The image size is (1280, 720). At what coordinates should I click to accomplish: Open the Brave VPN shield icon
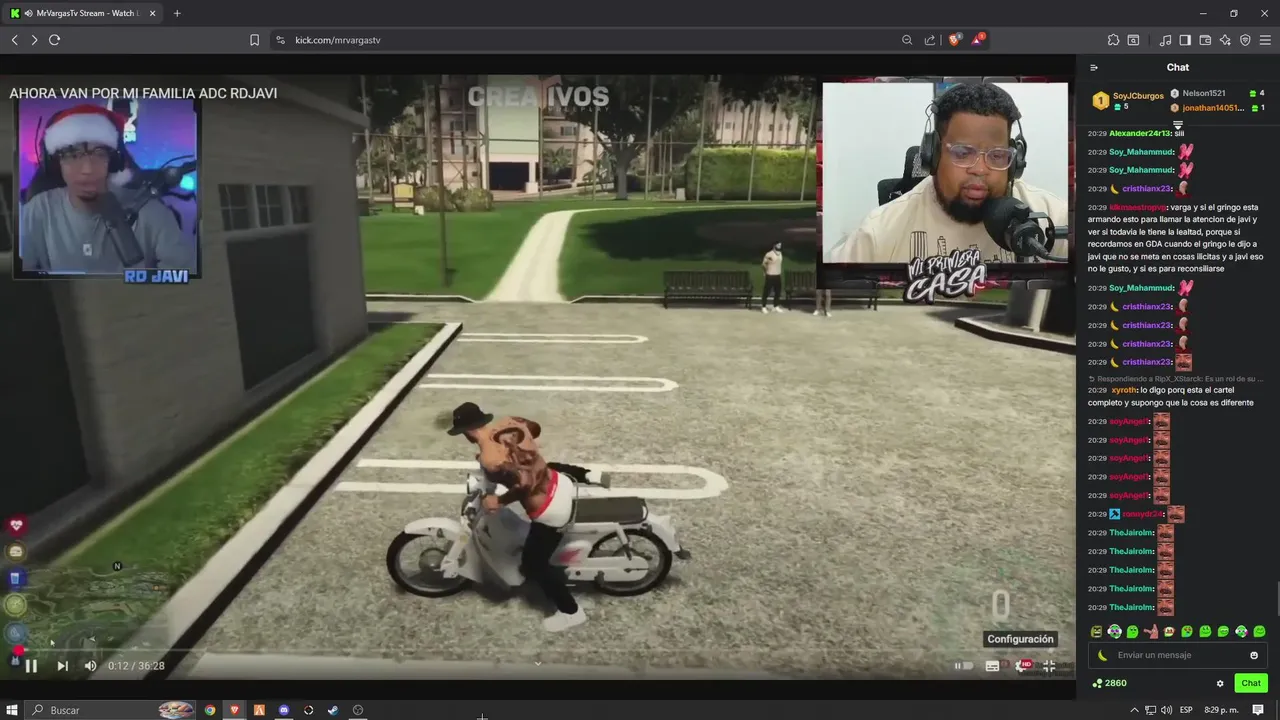(x=1245, y=40)
